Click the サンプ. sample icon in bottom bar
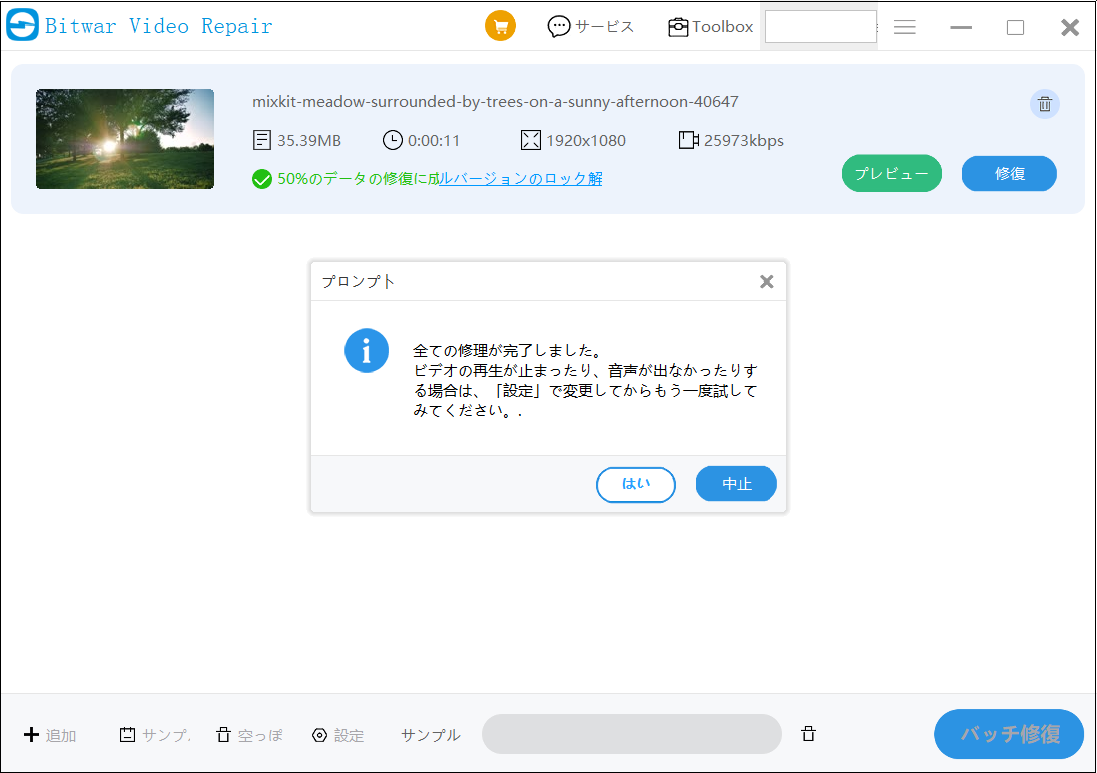The height and width of the screenshot is (773, 1097). point(127,735)
